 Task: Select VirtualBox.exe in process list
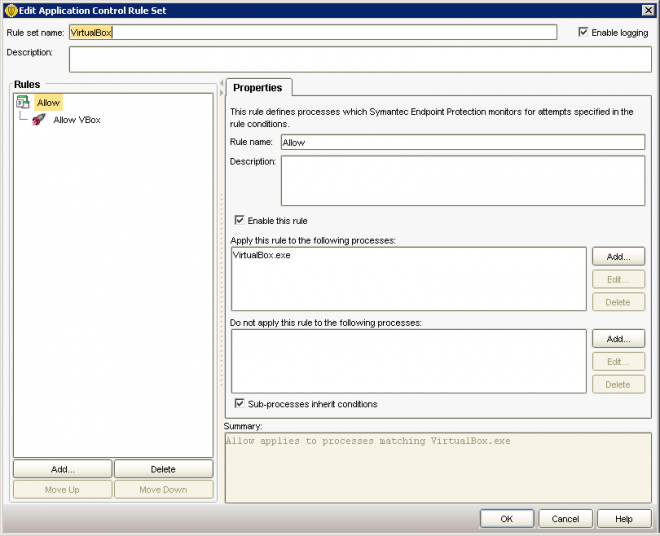pos(261,255)
